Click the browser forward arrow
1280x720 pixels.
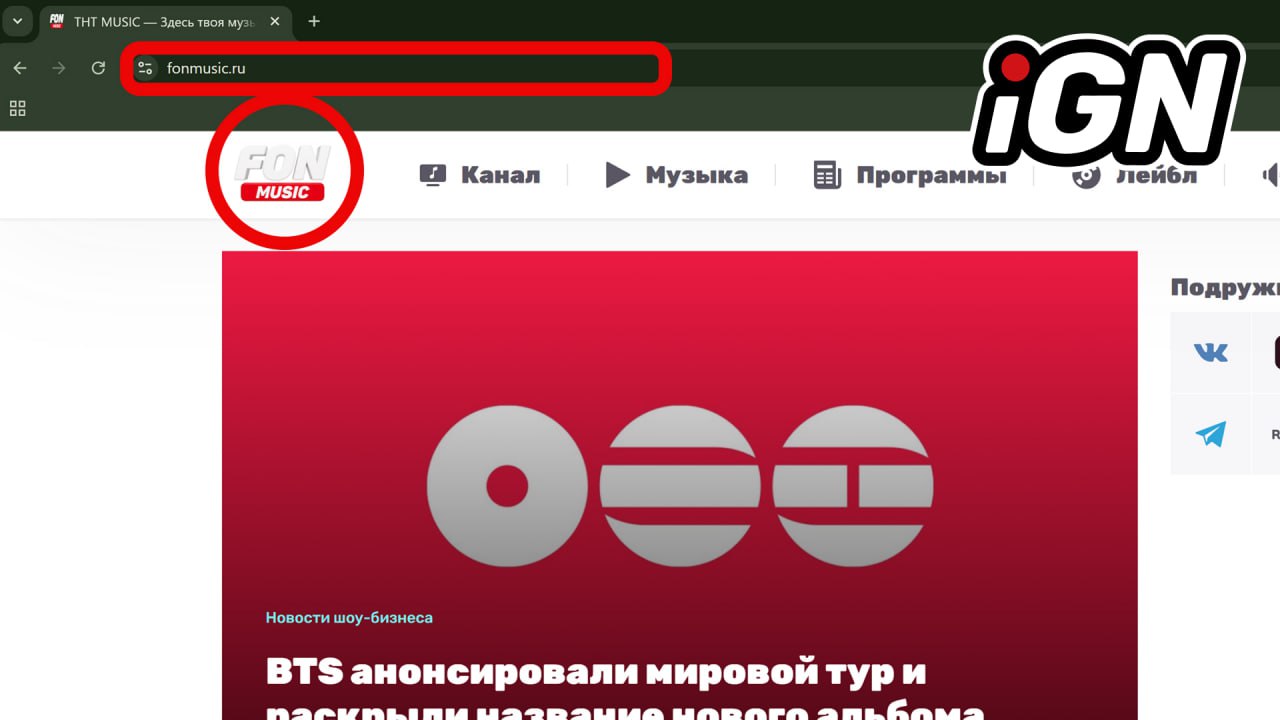[x=59, y=68]
